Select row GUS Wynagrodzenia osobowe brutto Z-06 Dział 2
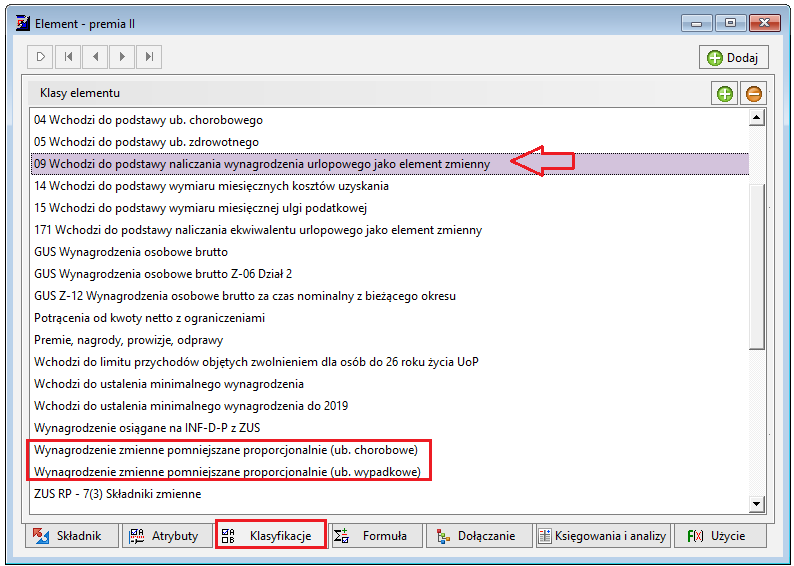This screenshot has width=794, height=566. [x=389, y=274]
